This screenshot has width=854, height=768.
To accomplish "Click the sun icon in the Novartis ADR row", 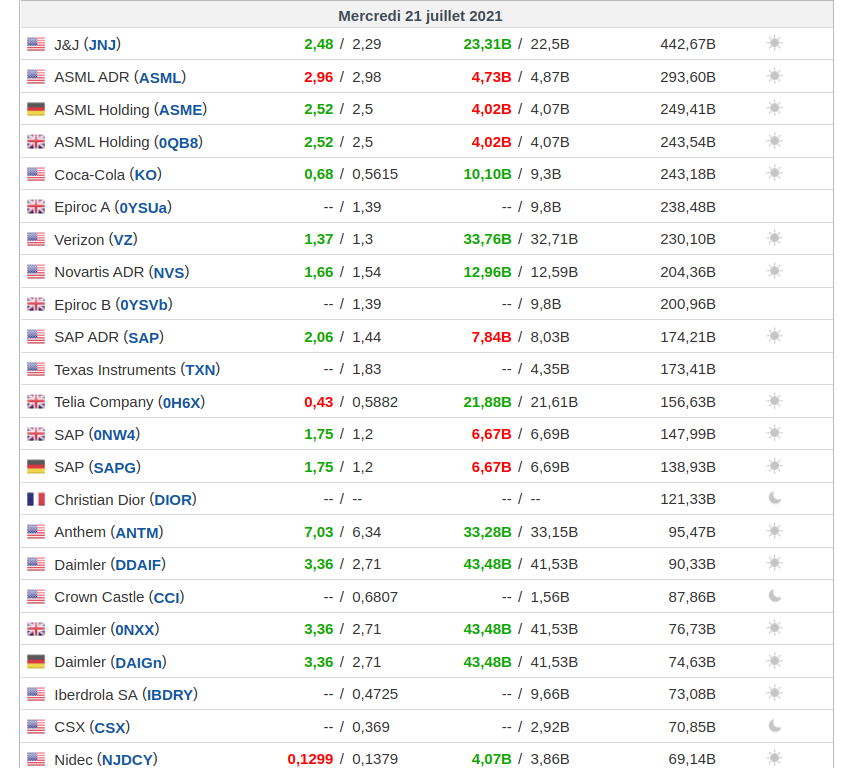I will (774, 271).
